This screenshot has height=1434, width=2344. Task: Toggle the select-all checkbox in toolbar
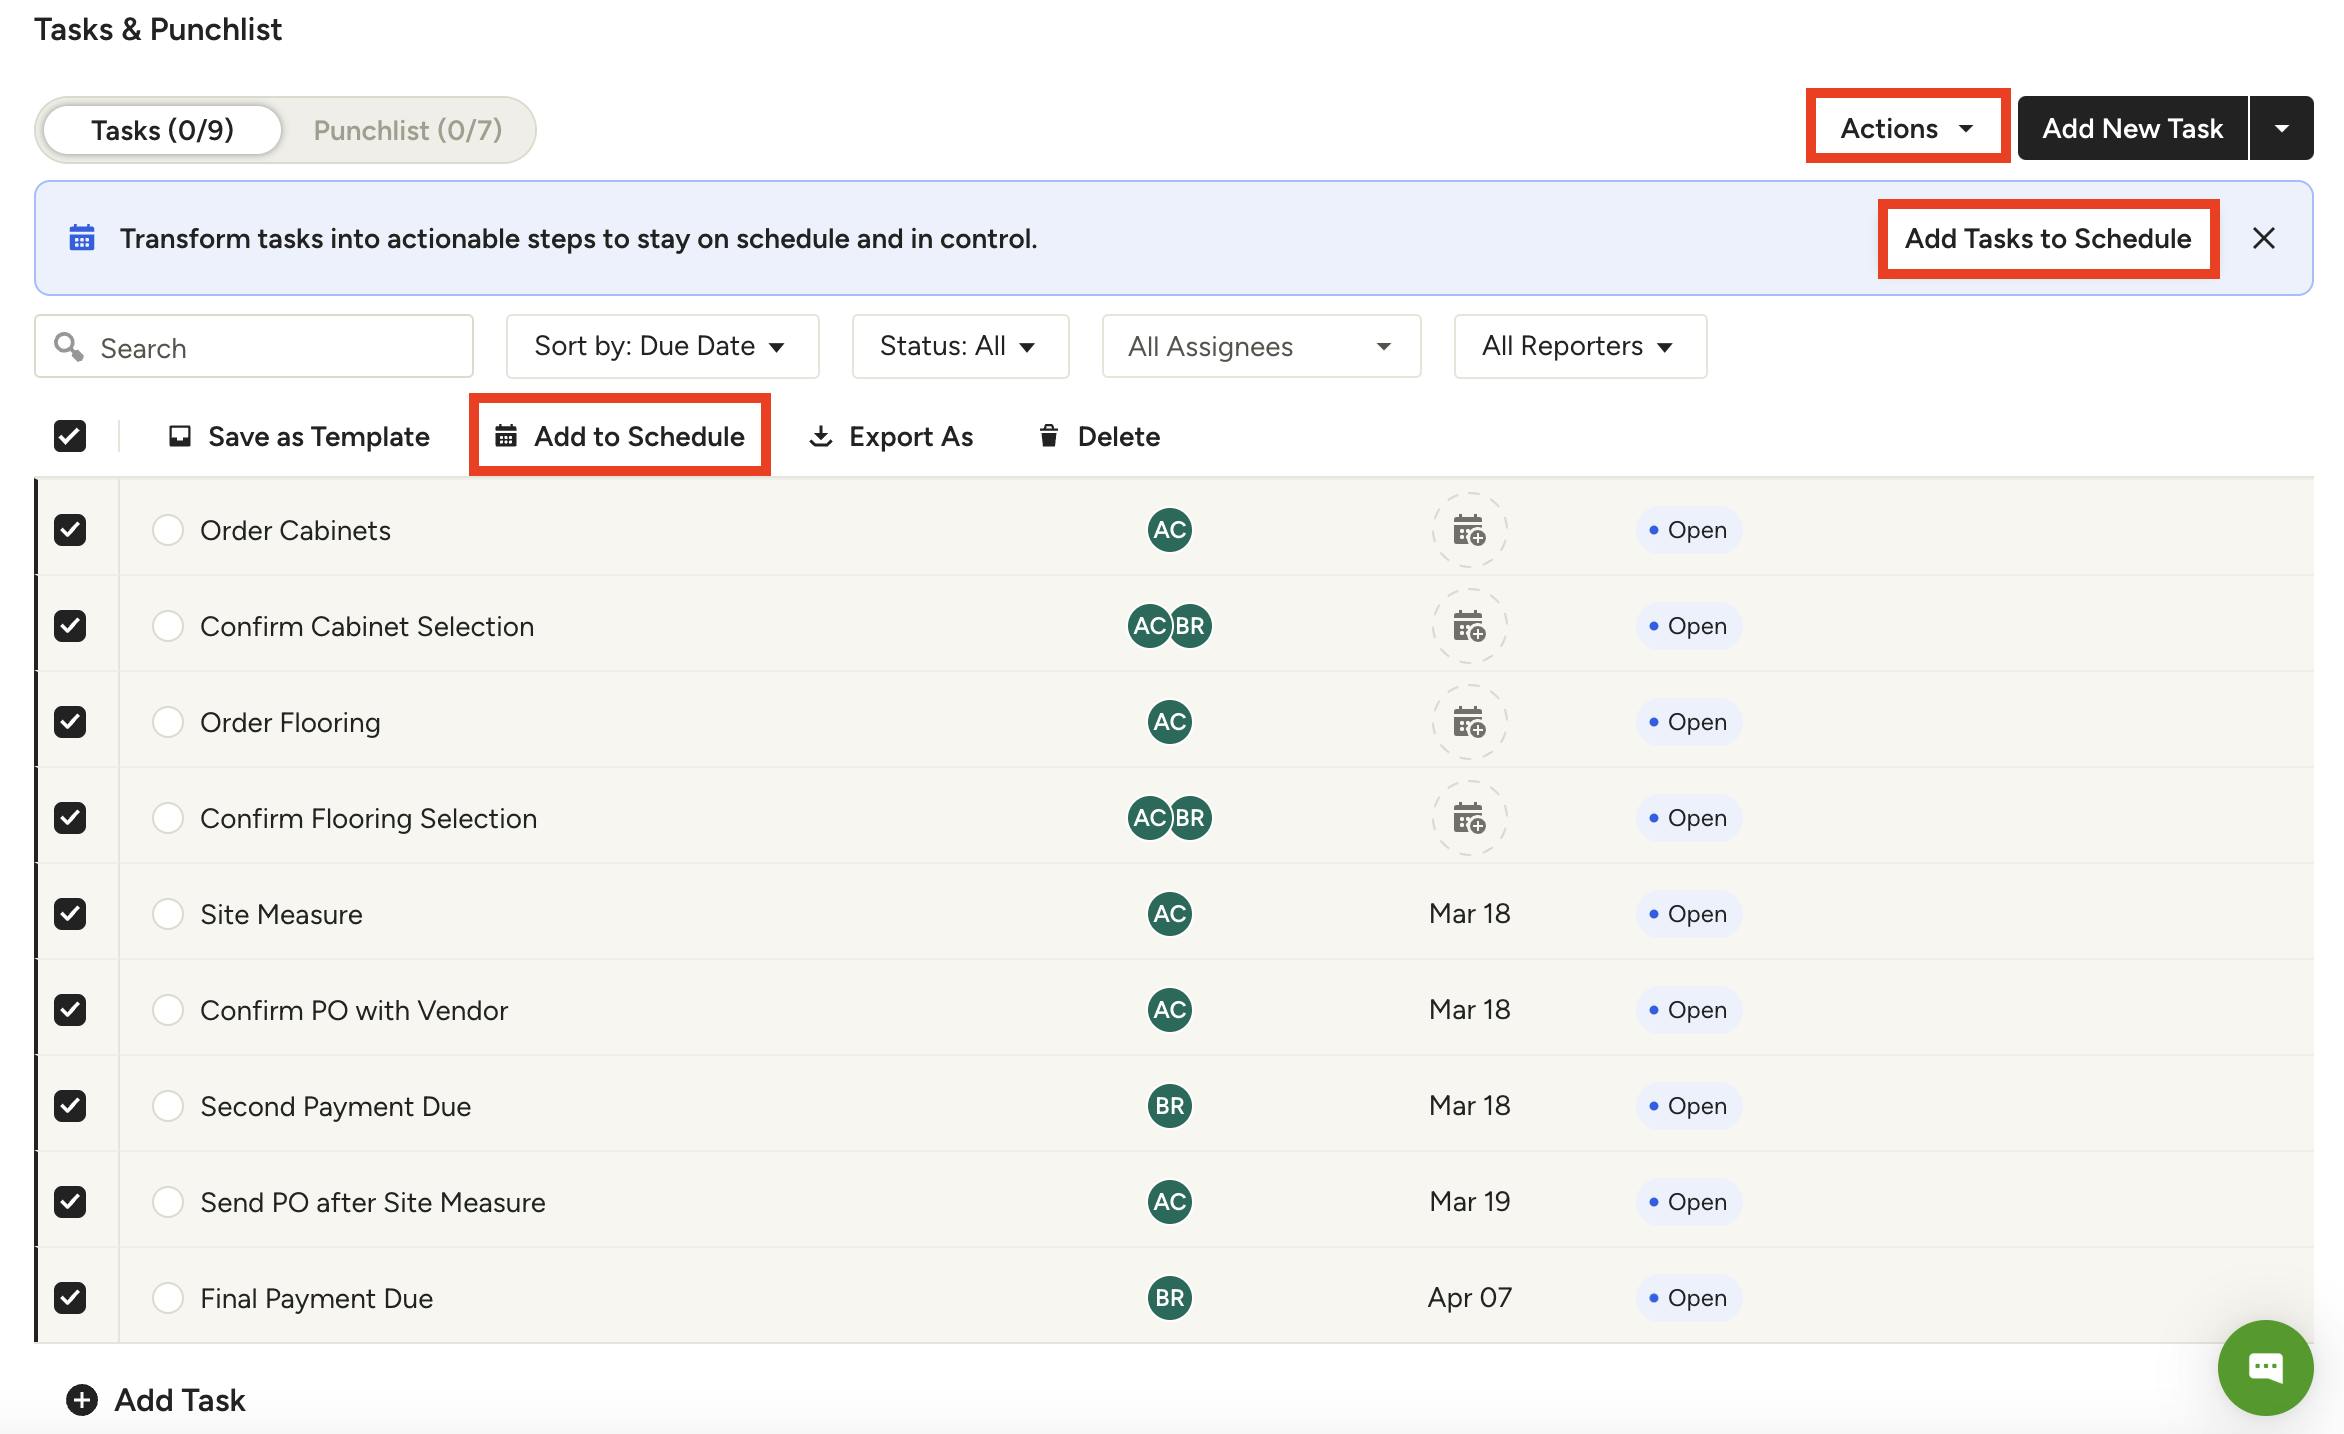coord(70,436)
